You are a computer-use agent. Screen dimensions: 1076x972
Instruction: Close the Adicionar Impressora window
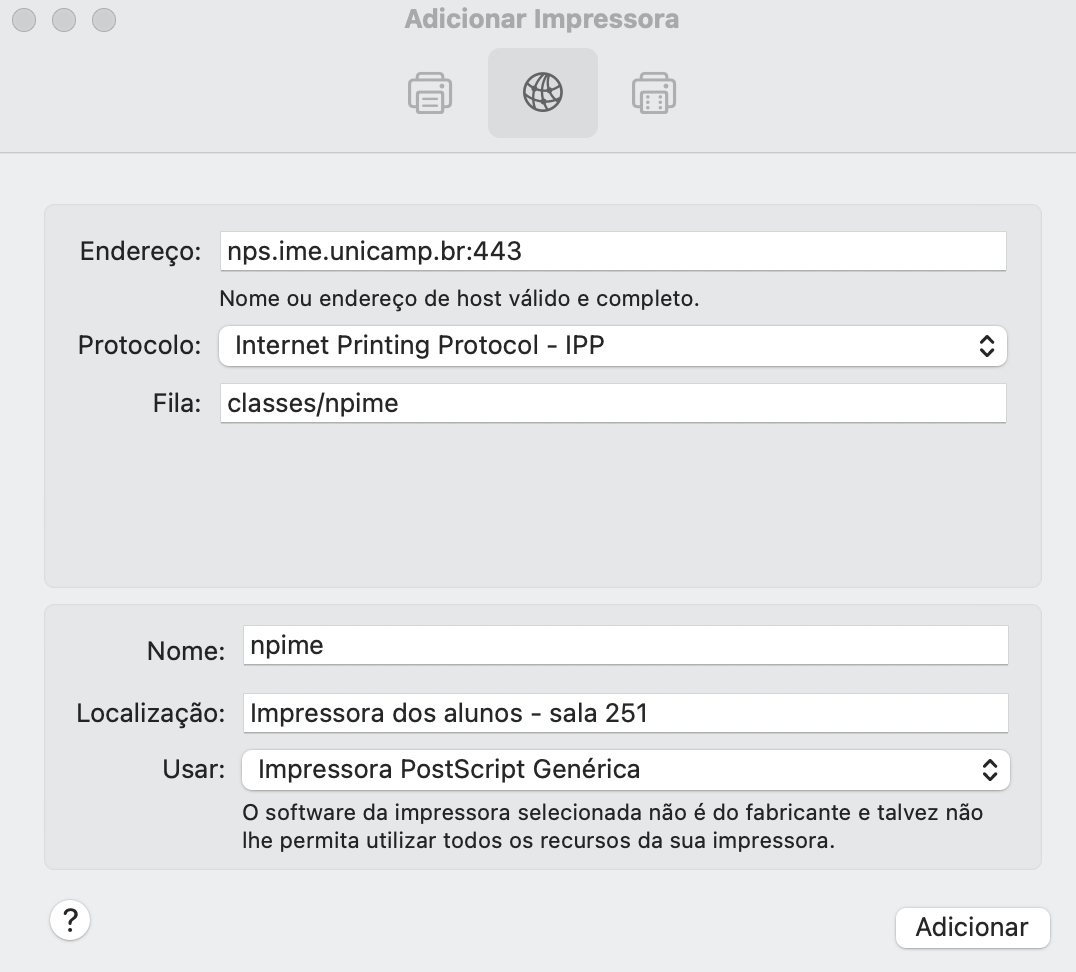(x=24, y=19)
